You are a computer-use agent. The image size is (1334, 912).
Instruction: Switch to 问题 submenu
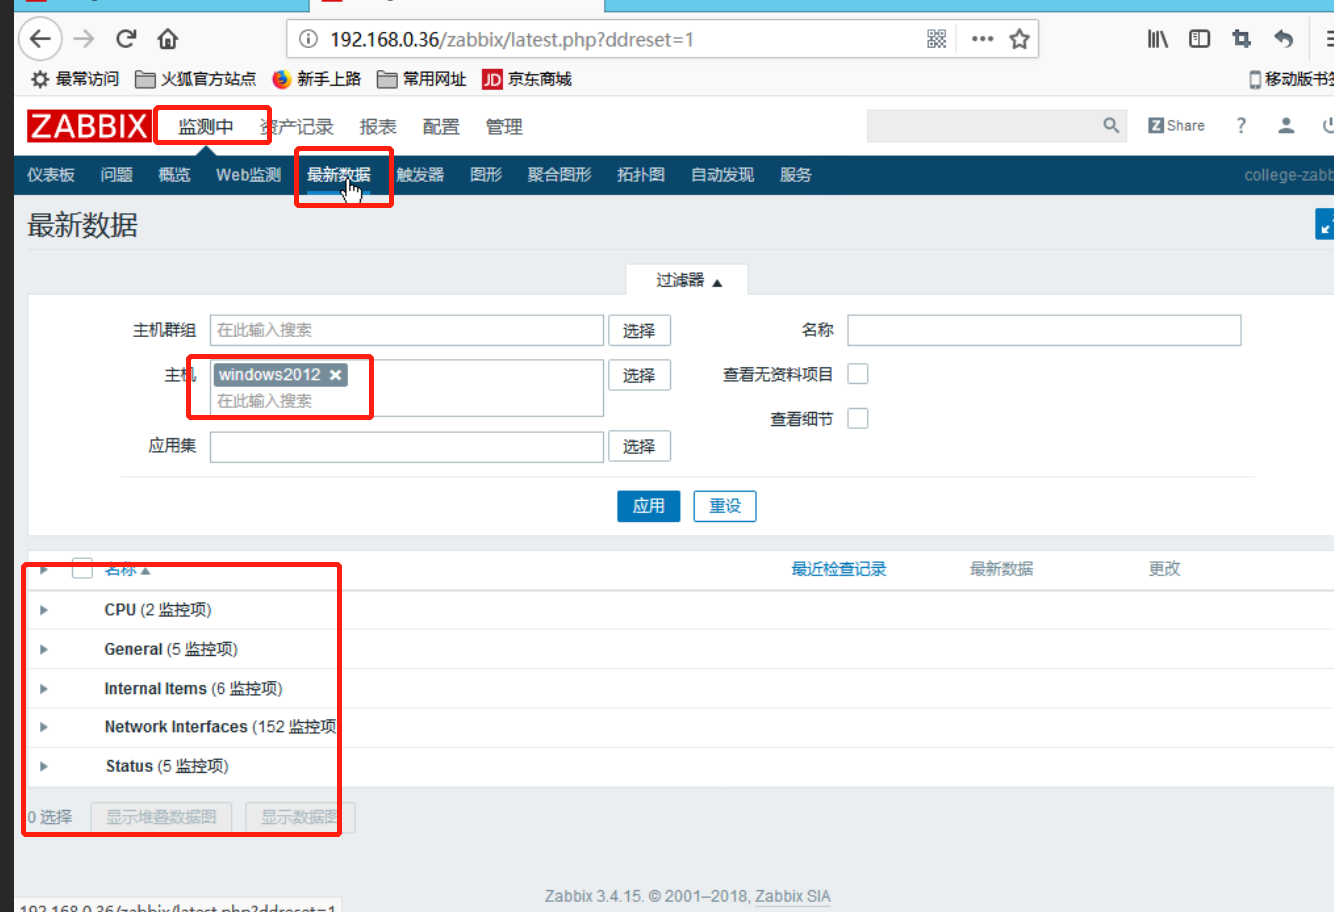[x=117, y=175]
